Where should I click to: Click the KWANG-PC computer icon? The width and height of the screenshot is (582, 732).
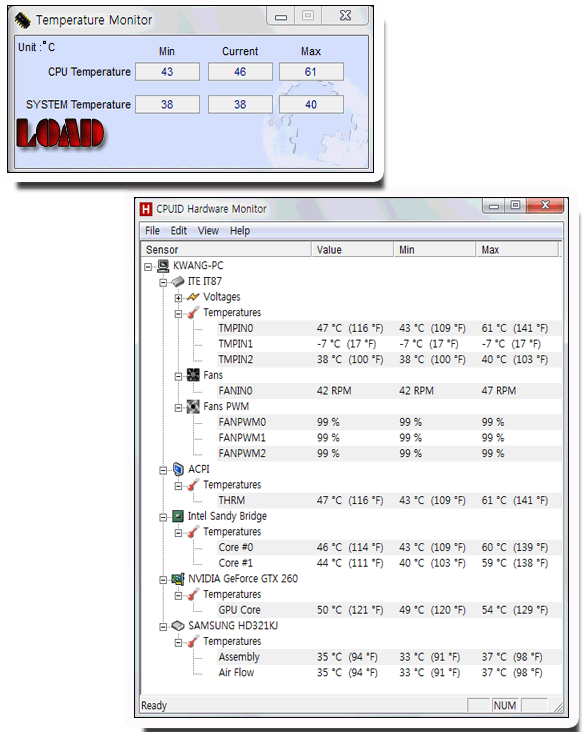(x=163, y=266)
